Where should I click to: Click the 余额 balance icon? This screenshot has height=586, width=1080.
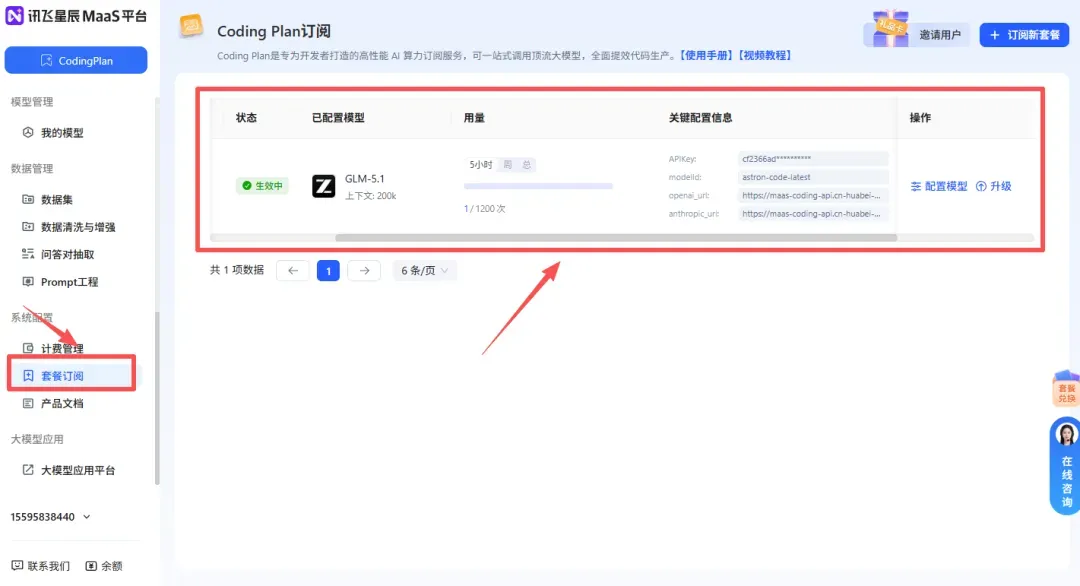[91, 565]
